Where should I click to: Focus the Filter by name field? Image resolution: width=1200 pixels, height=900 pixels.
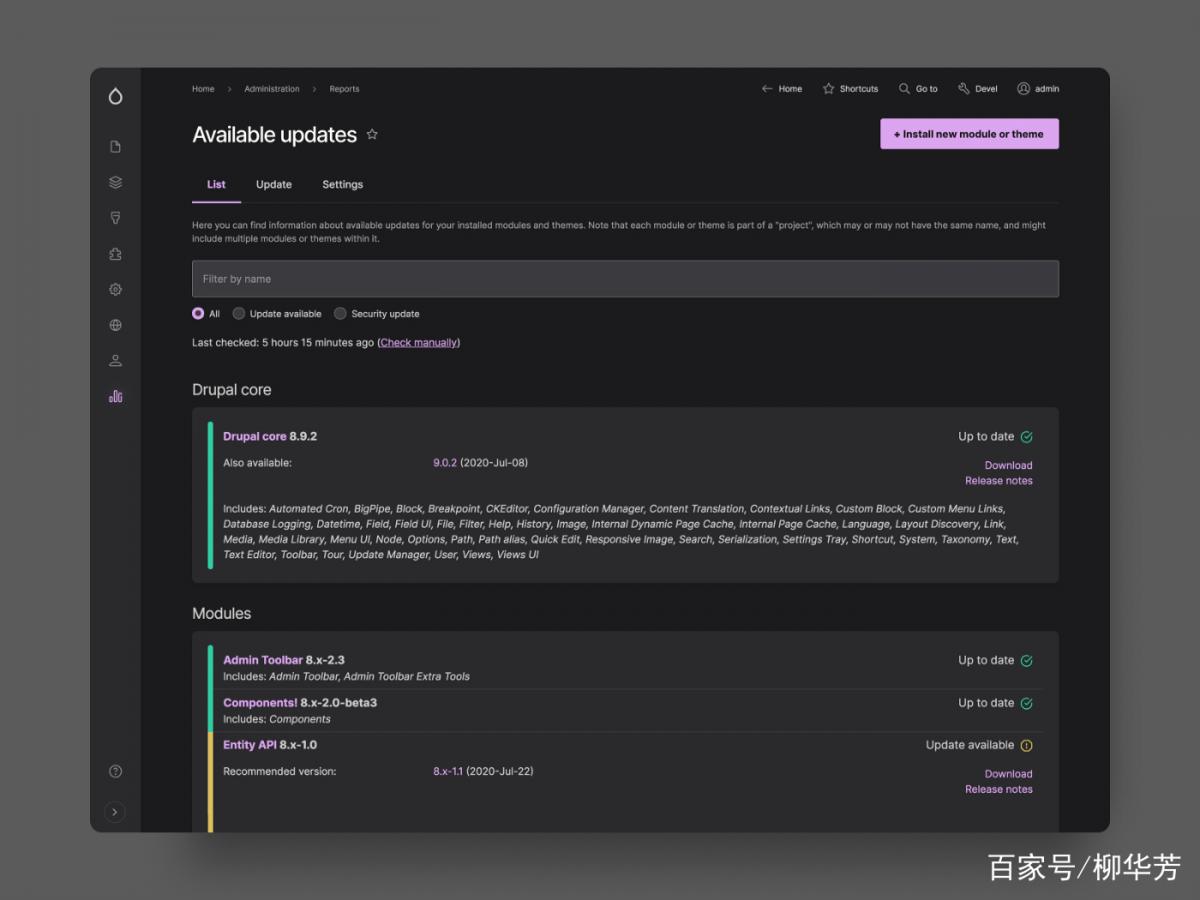click(x=625, y=279)
